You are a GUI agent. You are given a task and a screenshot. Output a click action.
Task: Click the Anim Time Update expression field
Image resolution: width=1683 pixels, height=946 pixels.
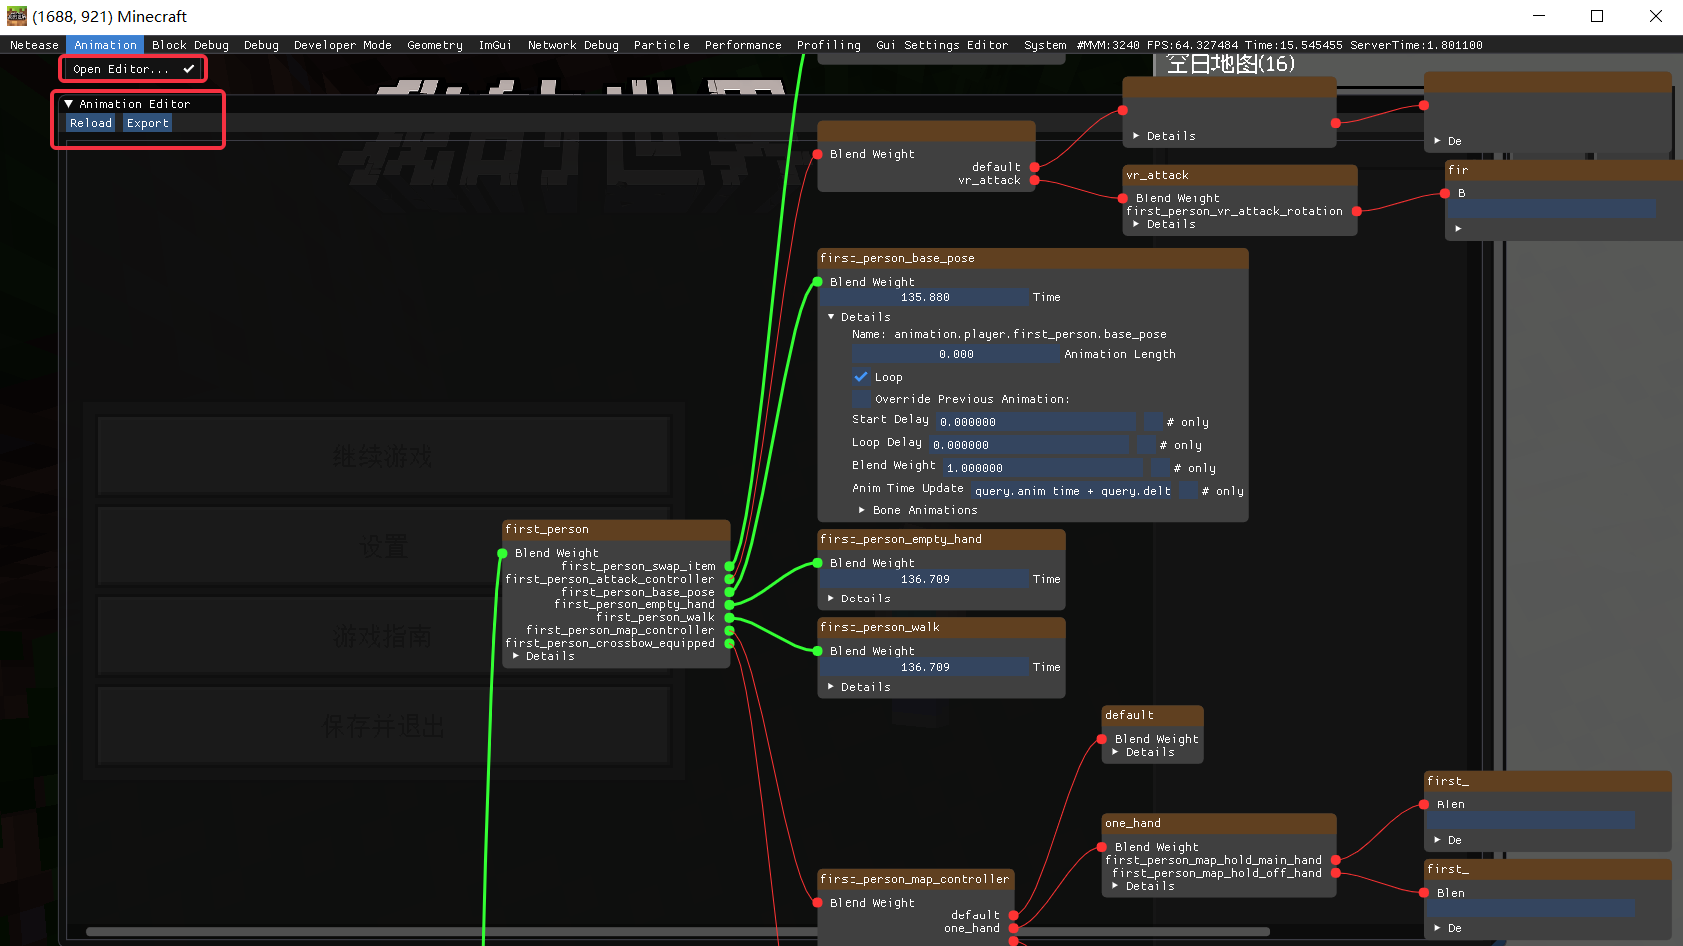point(1072,491)
